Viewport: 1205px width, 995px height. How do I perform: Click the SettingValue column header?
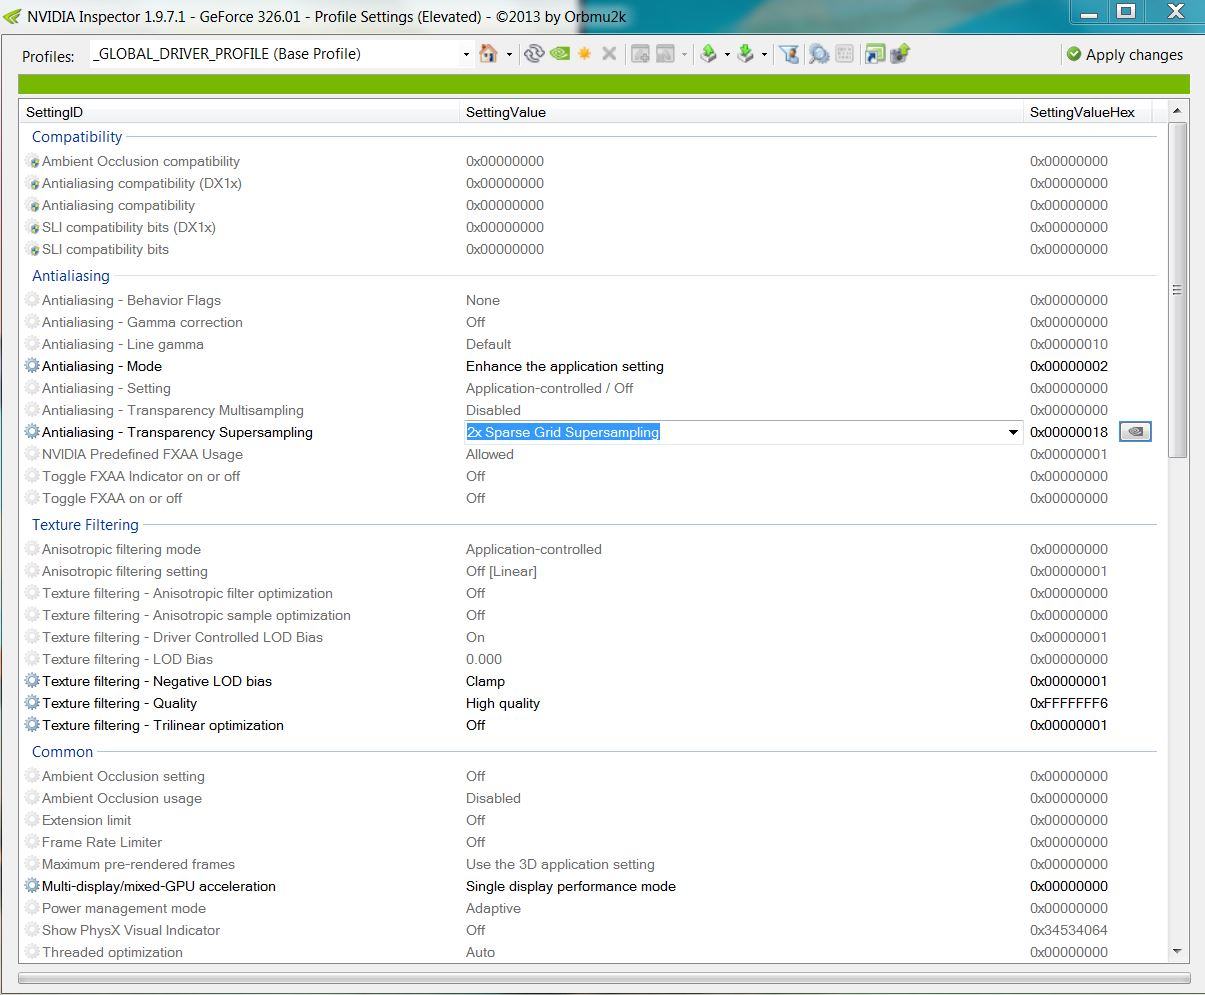tap(743, 112)
